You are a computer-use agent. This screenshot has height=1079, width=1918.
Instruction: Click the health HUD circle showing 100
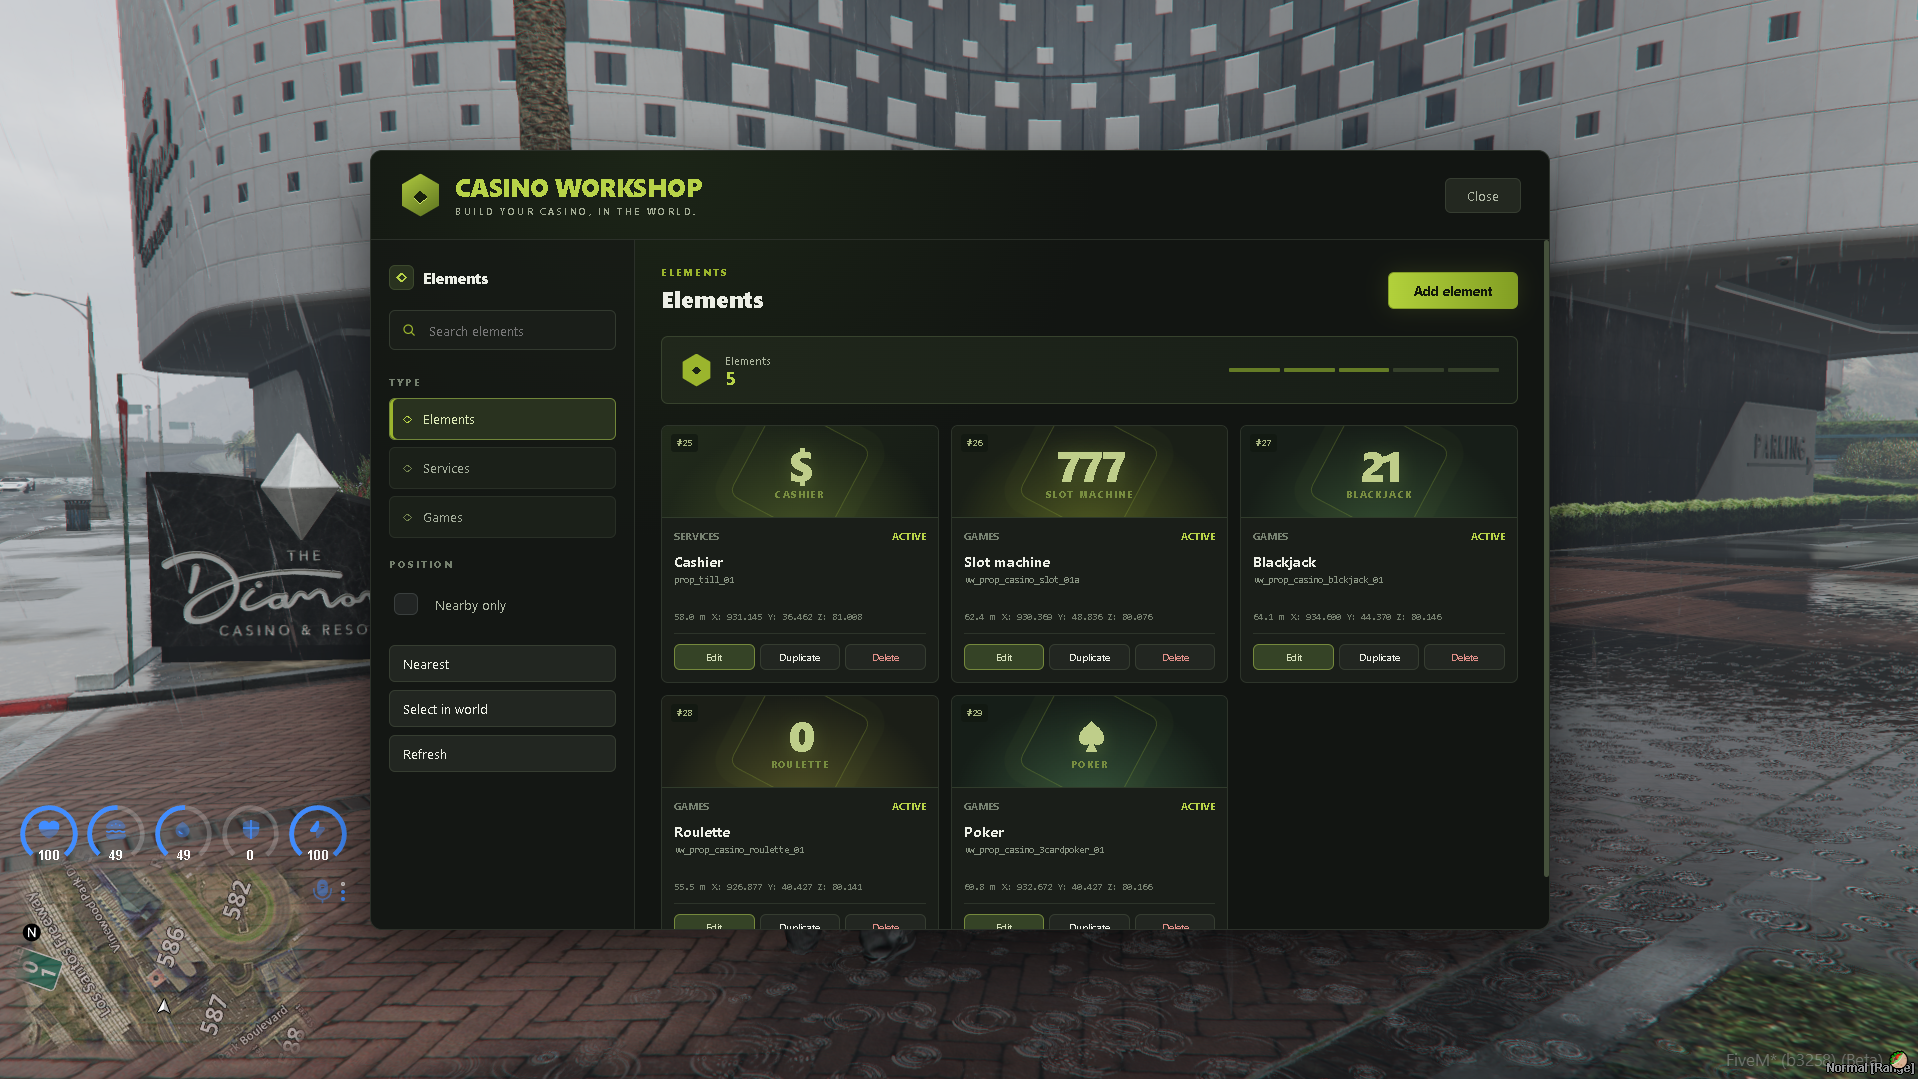click(x=48, y=832)
